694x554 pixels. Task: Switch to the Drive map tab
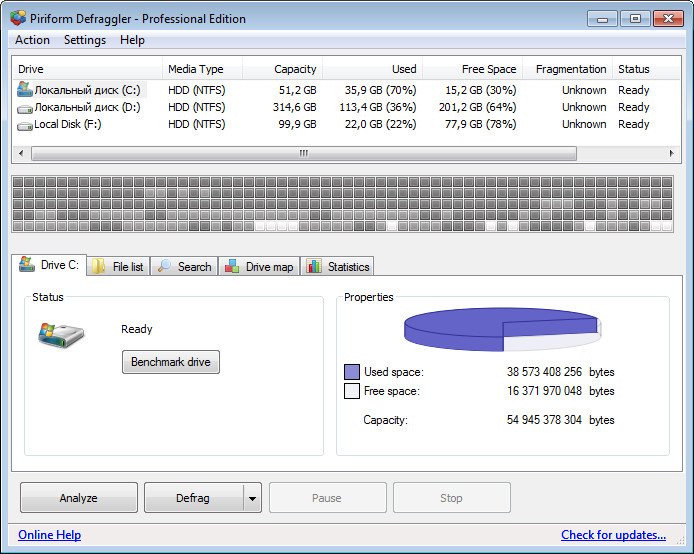pos(259,266)
